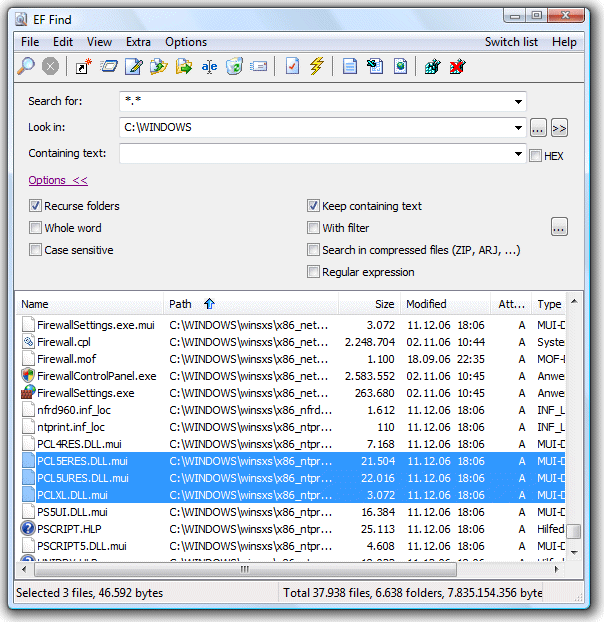
Task: Enable the Case sensitive checkbox
Action: 35,250
